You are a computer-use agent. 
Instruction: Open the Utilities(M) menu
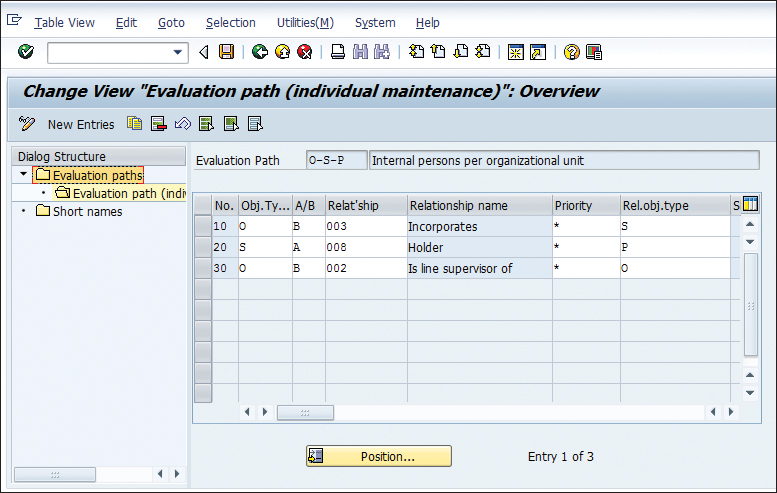click(x=305, y=23)
